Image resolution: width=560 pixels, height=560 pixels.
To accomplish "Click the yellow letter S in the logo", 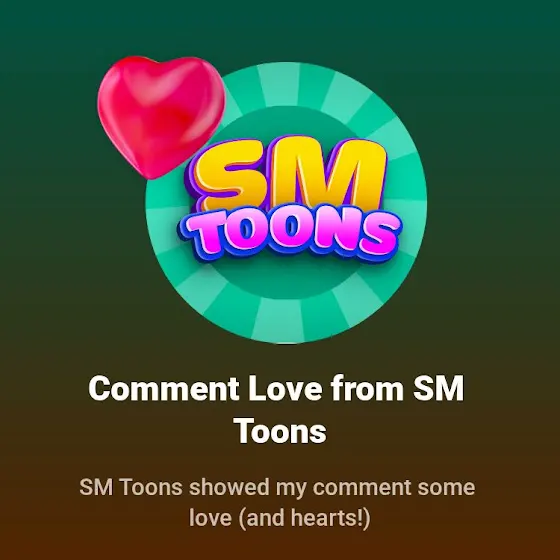I will pos(229,176).
